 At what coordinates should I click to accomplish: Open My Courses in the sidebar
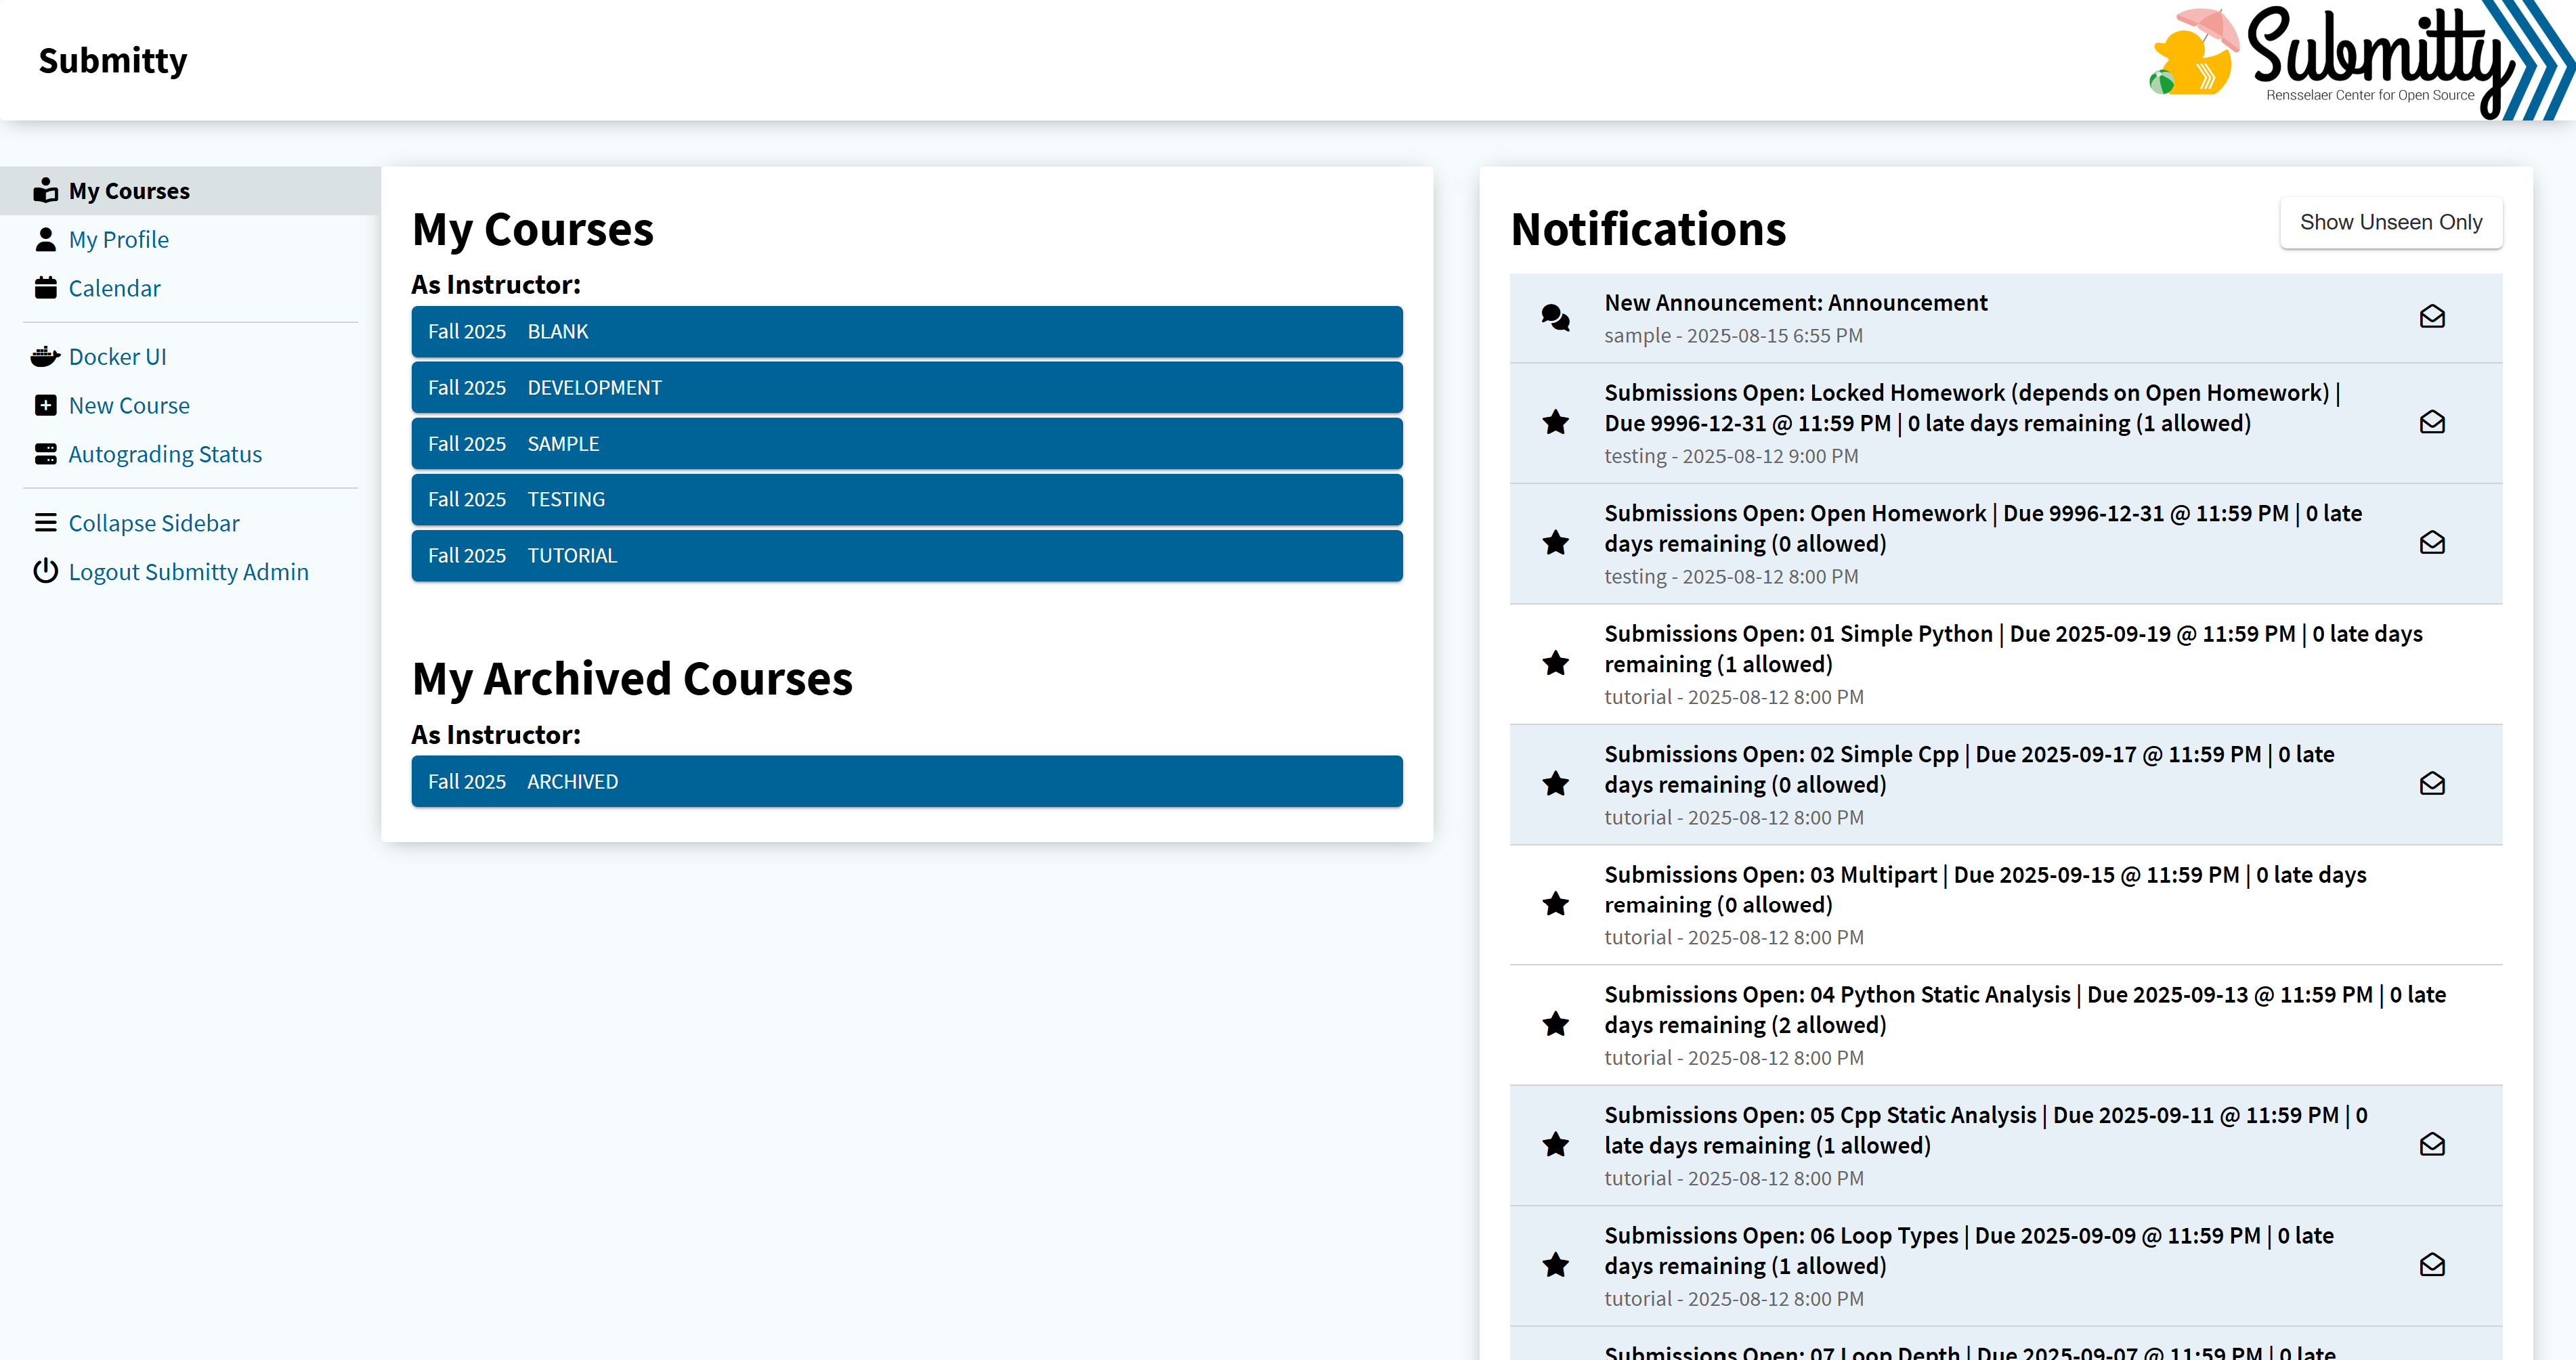tap(129, 190)
